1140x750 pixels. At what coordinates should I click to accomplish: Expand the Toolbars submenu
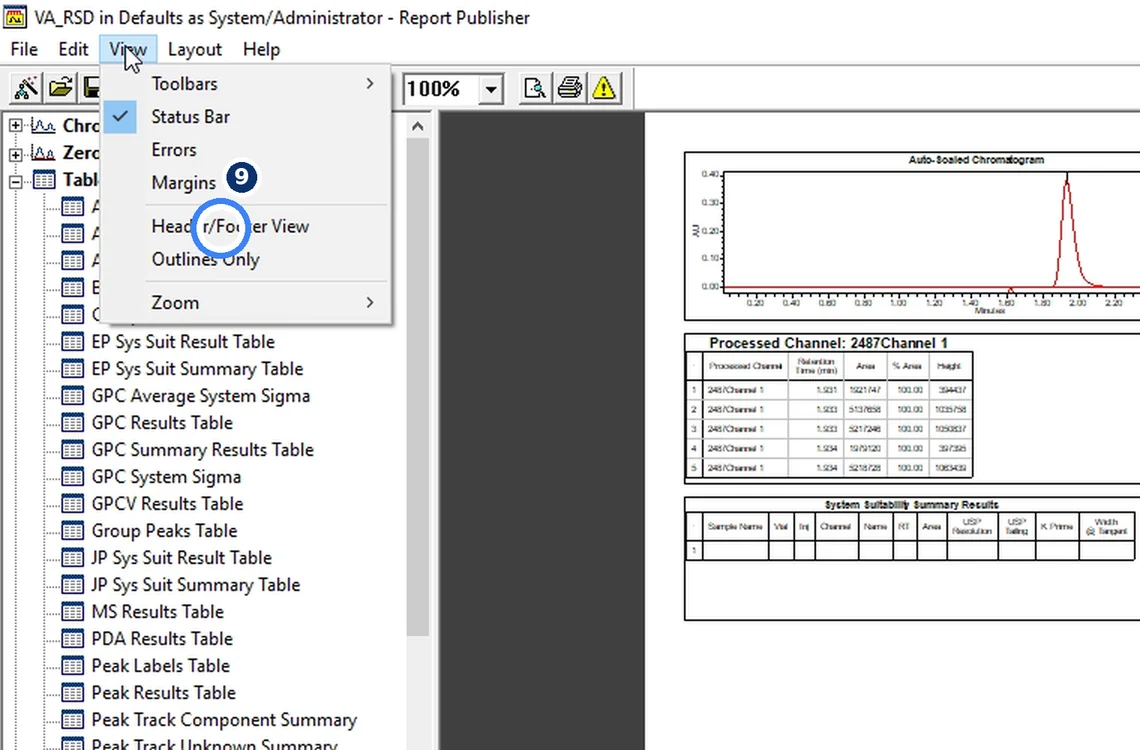click(245, 84)
